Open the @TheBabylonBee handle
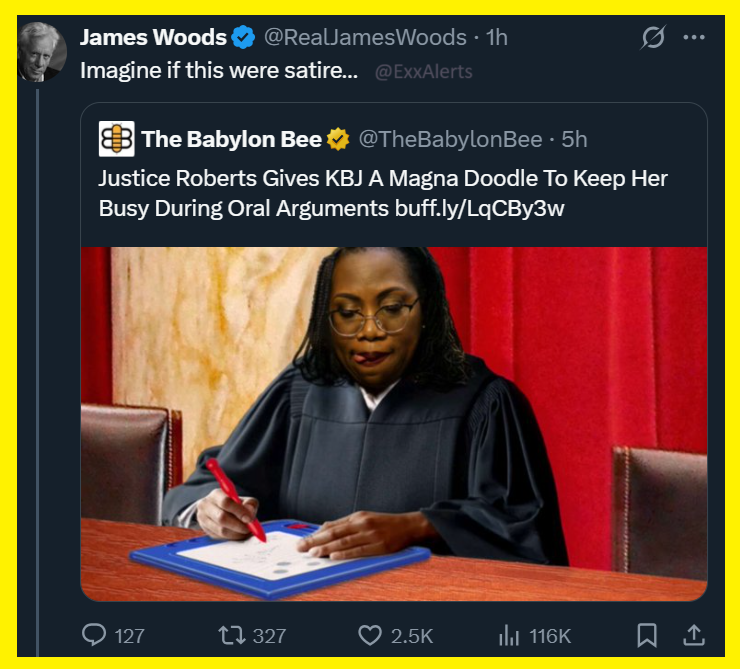740x669 pixels. coord(451,140)
